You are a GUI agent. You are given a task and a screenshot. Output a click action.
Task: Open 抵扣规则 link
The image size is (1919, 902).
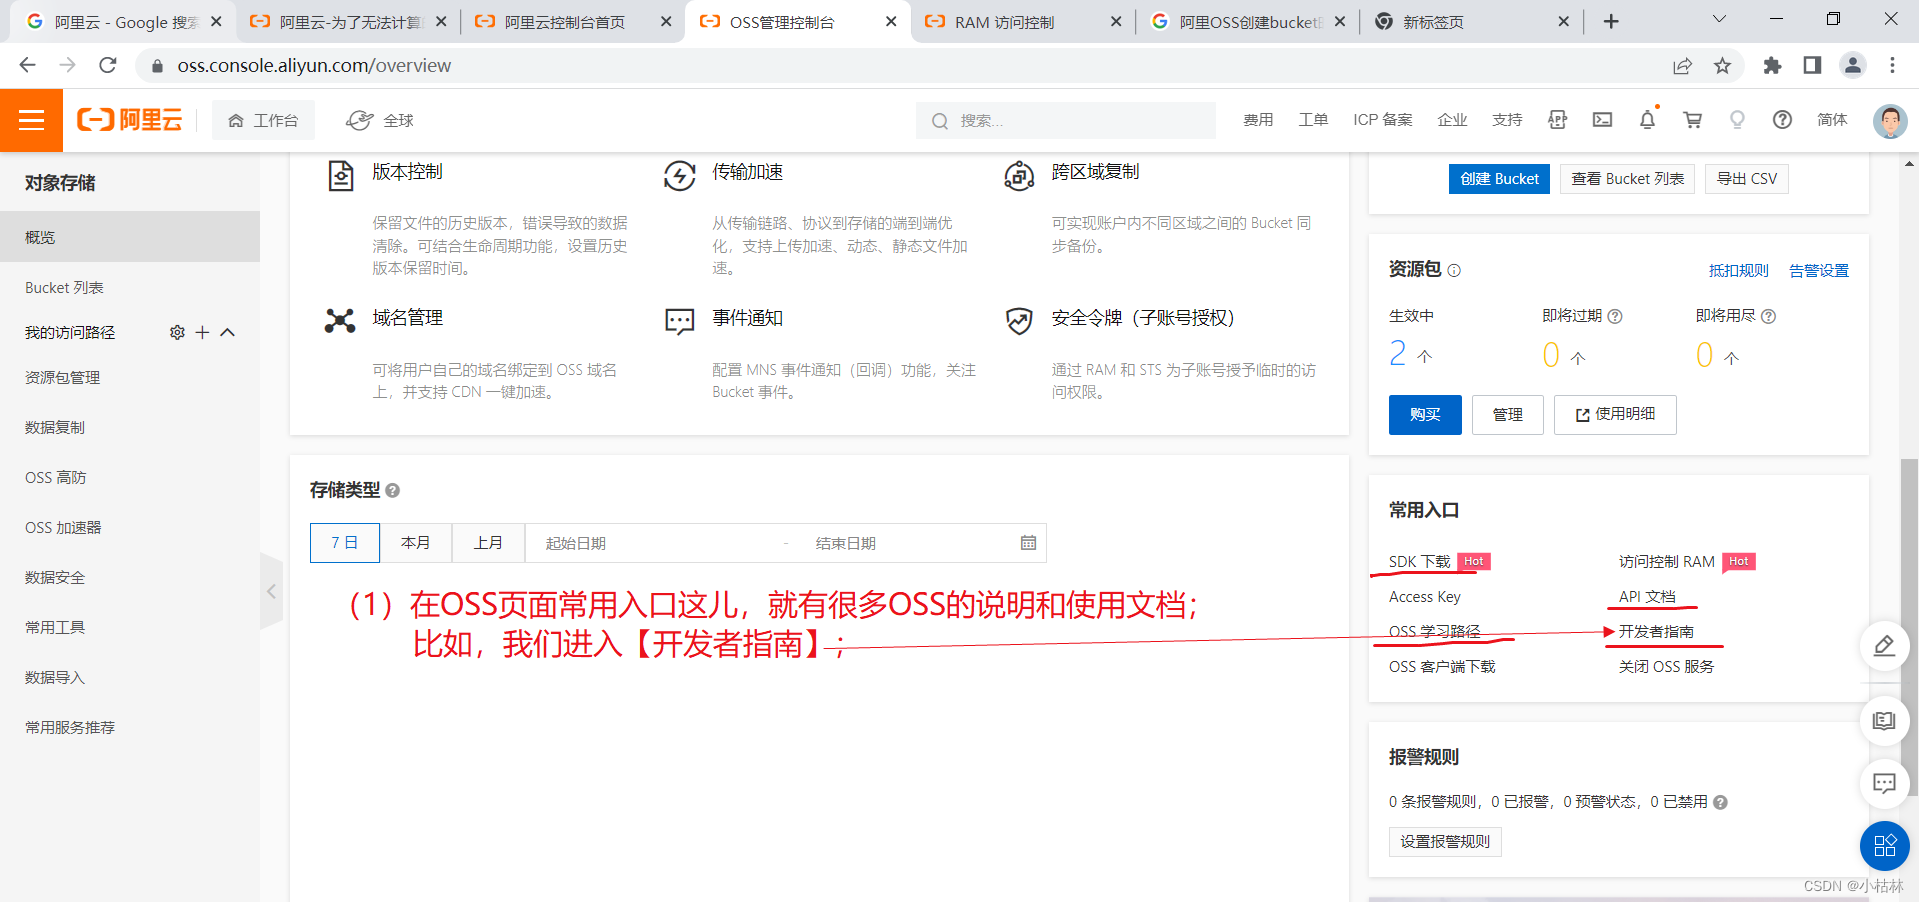coord(1738,271)
